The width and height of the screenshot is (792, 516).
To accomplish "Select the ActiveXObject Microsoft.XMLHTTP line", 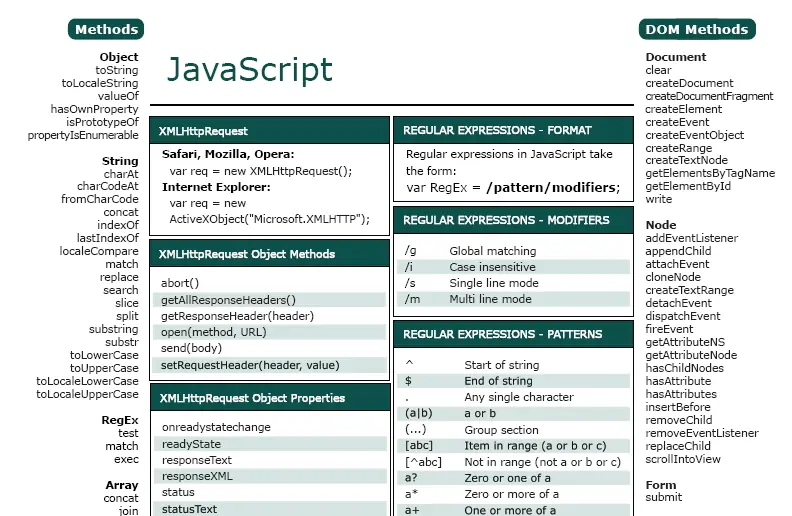I will (270, 219).
